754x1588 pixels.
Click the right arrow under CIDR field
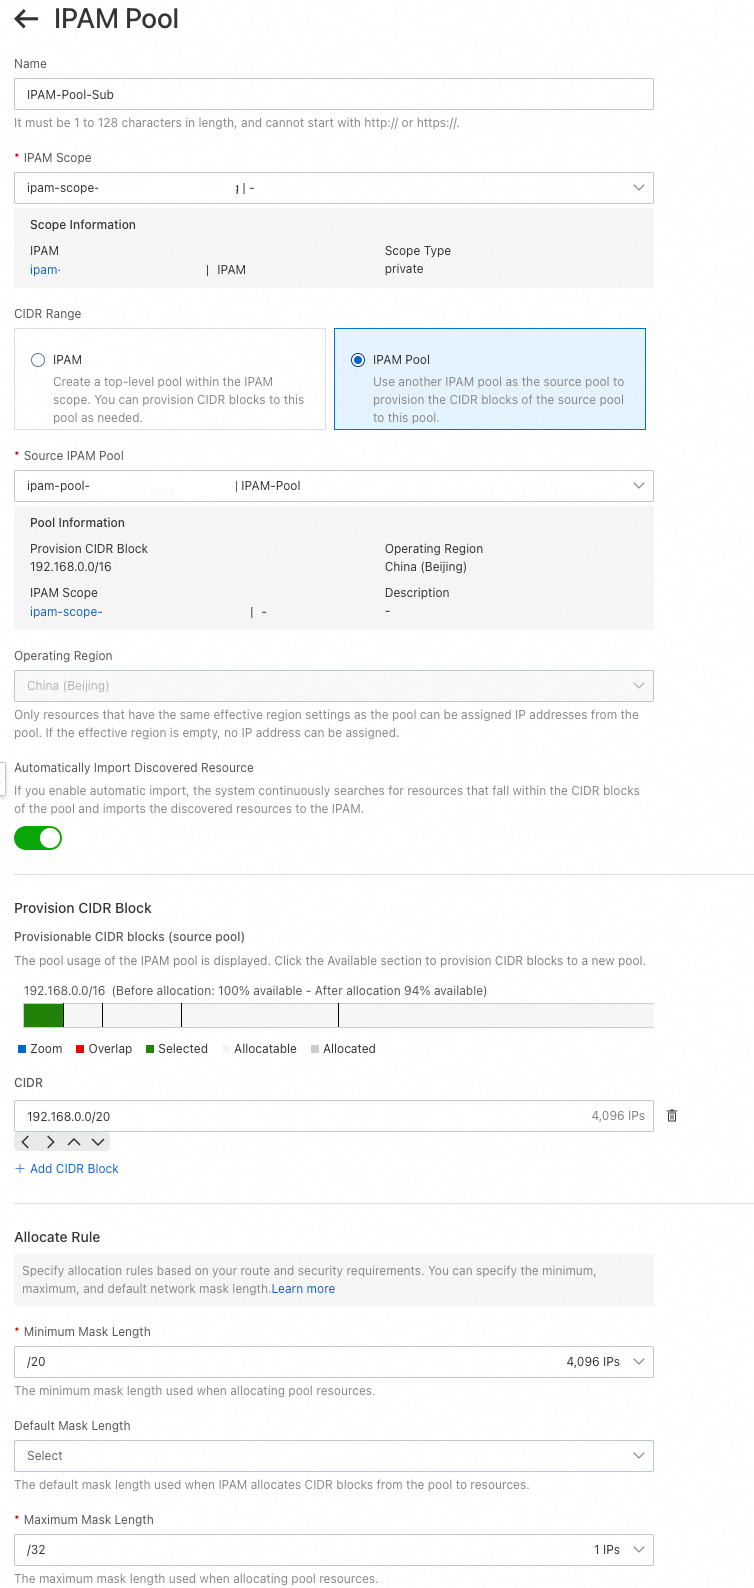[50, 1142]
